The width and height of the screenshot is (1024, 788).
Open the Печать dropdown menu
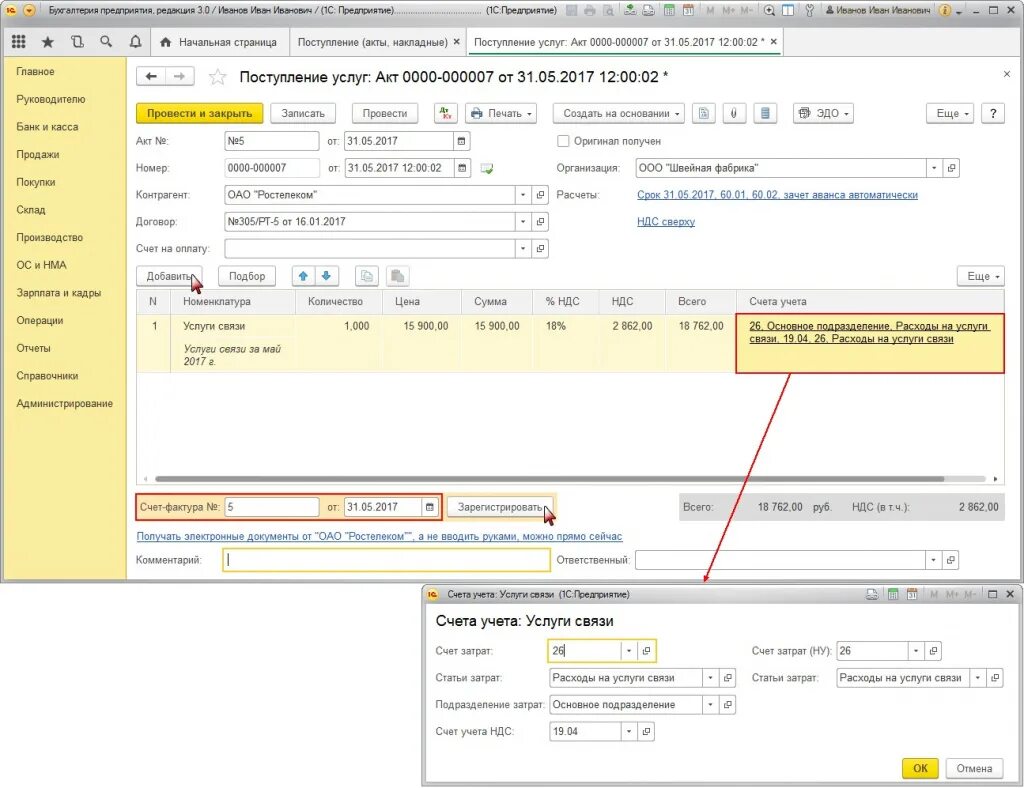[x=502, y=113]
